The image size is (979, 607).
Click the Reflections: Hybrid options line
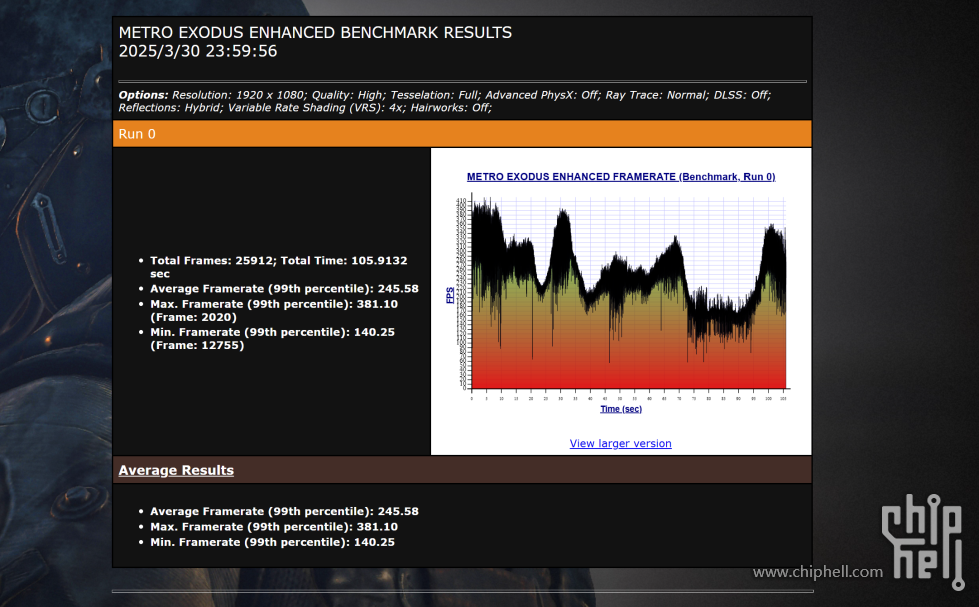point(305,107)
